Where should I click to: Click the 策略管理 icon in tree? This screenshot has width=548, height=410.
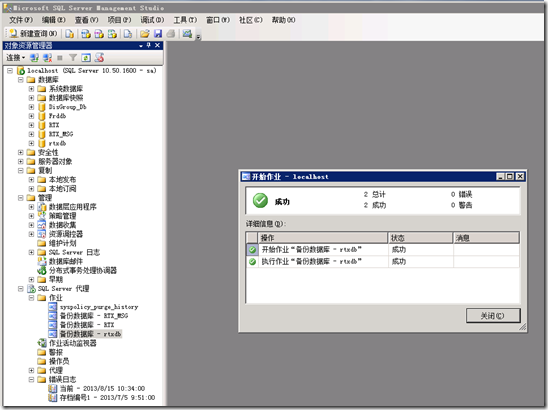[x=42, y=216]
